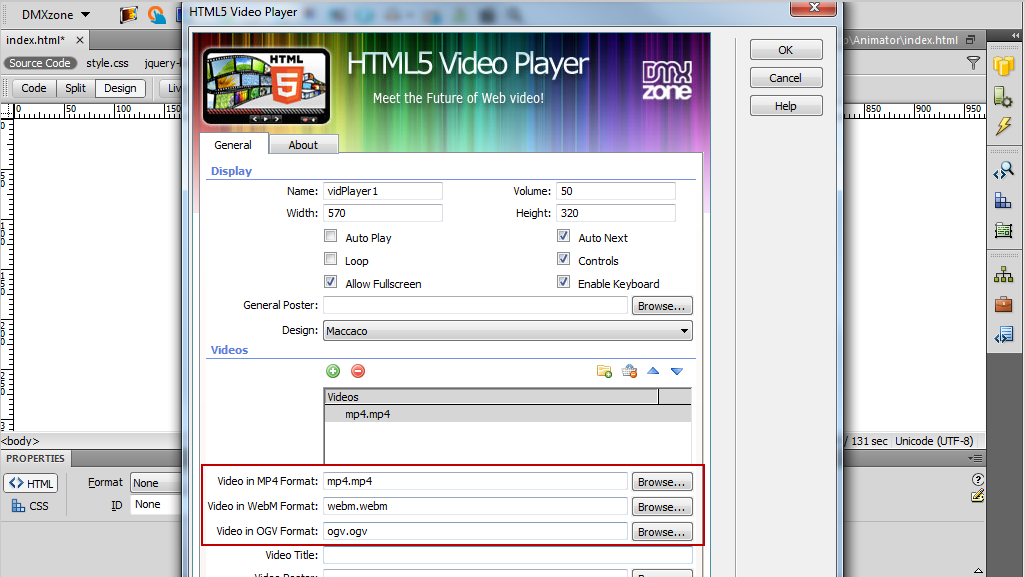Click the OK button

786,50
